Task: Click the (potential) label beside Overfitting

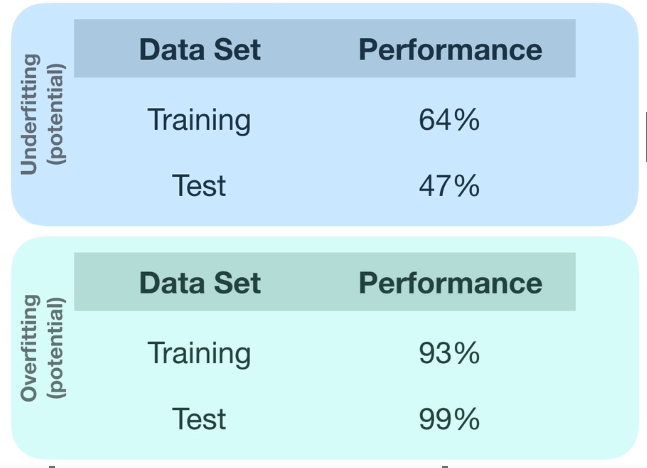Action: [x=56, y=348]
